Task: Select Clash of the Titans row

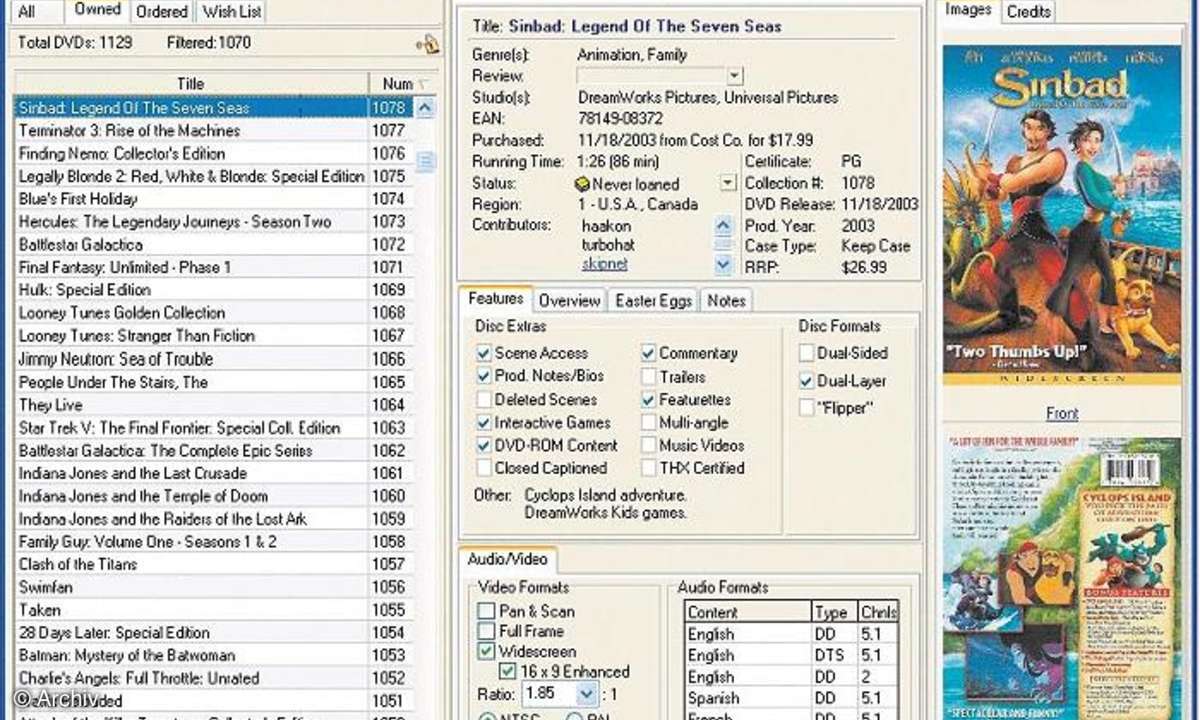Action: coord(214,564)
